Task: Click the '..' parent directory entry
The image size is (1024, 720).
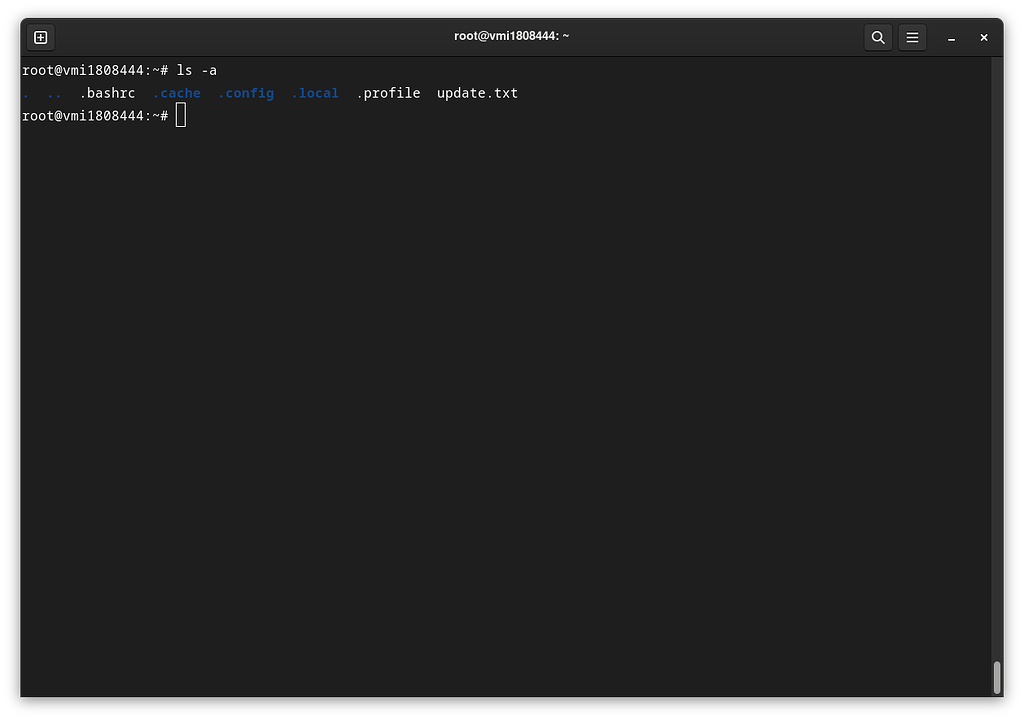Action: [x=54, y=95]
